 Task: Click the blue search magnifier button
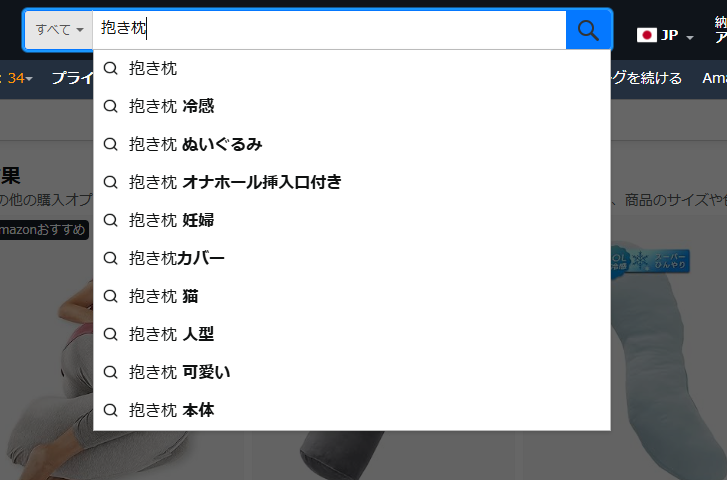pos(588,30)
